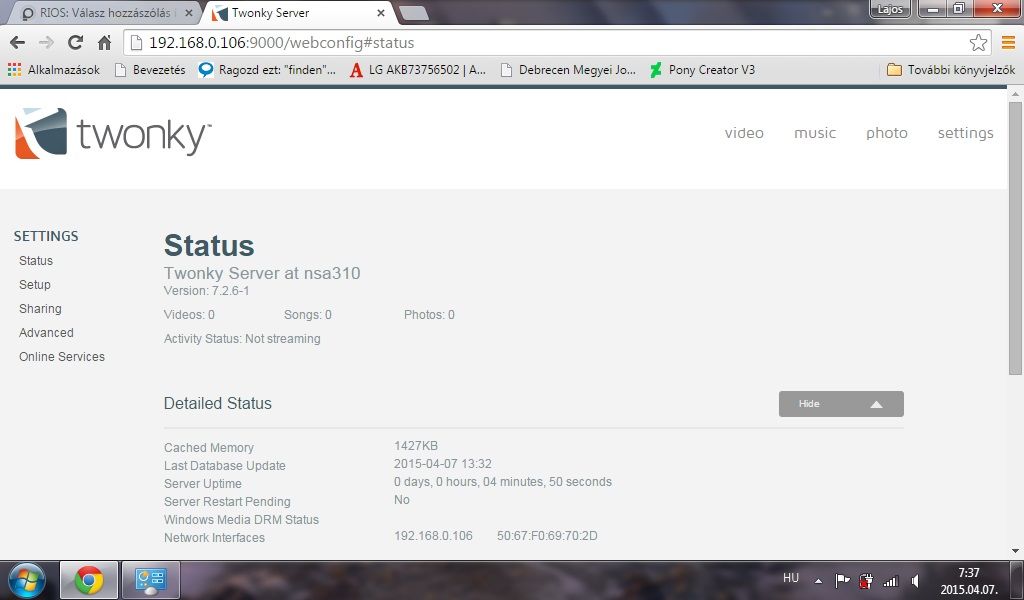Open the video section
The width and height of the screenshot is (1024, 600).
[744, 133]
